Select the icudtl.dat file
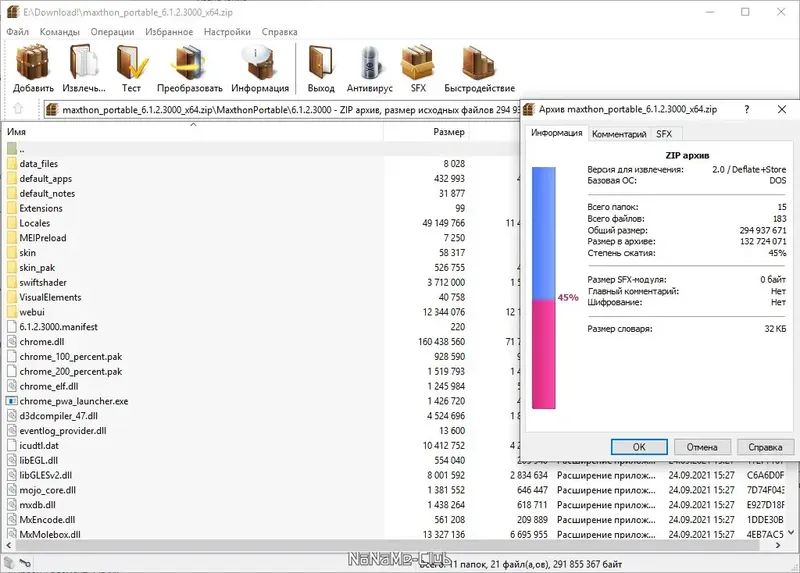 (x=39, y=445)
